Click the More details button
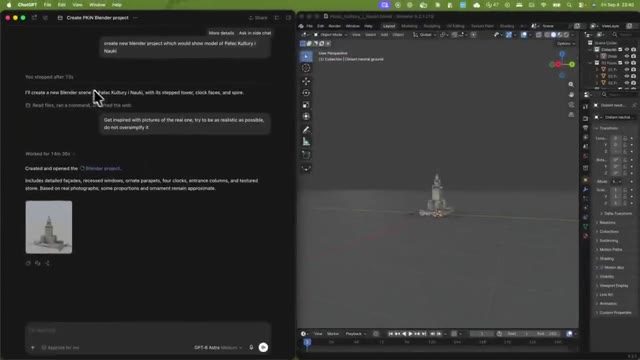The height and width of the screenshot is (360, 640). pyautogui.click(x=221, y=33)
